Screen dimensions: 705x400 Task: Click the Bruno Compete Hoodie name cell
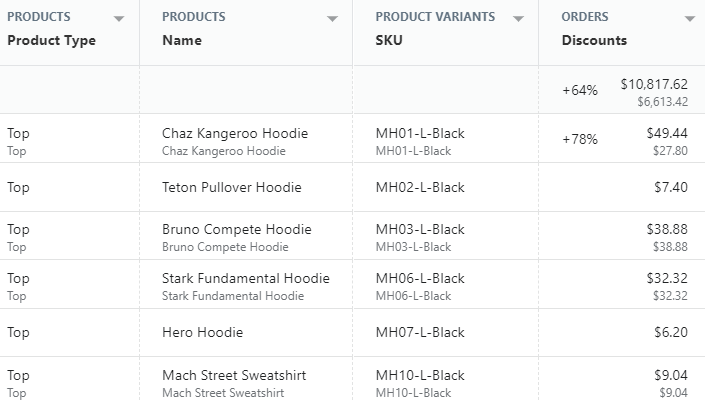[236, 230]
